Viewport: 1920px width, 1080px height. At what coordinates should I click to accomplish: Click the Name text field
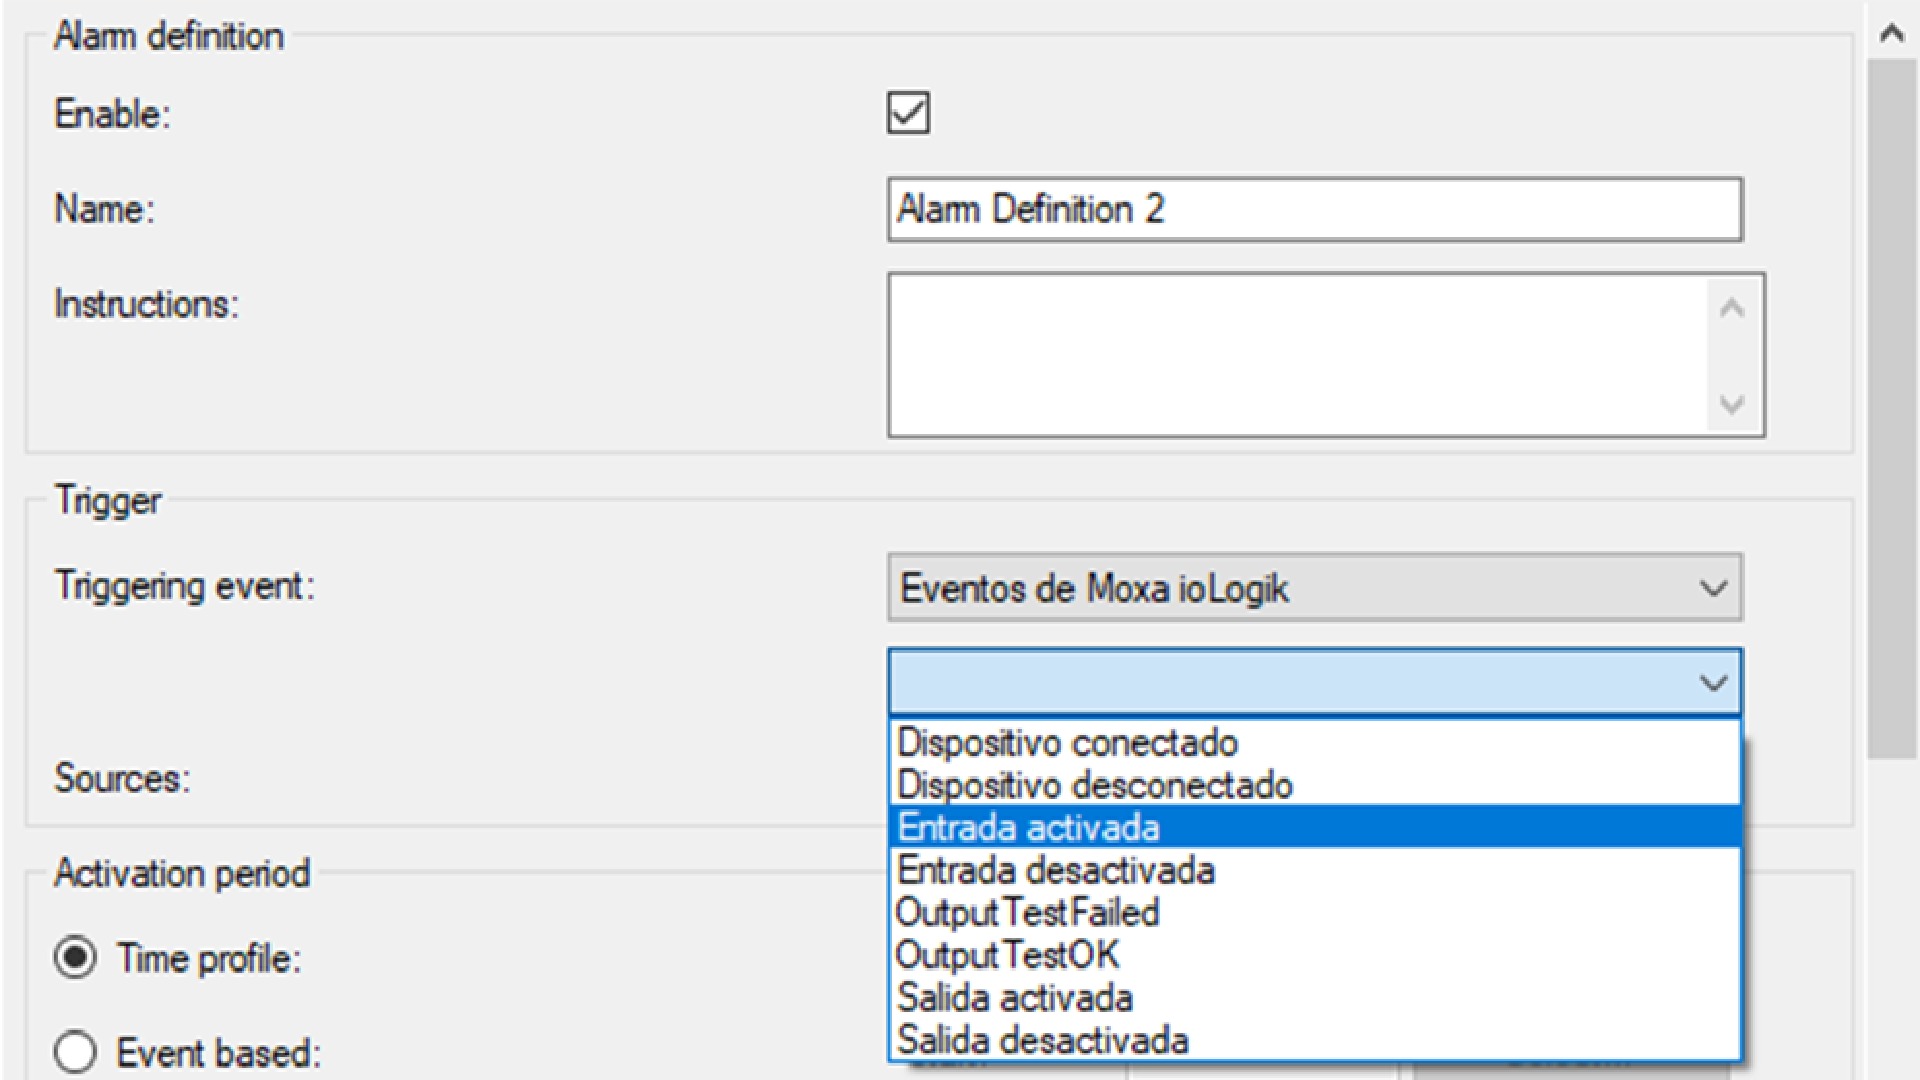coord(1314,210)
